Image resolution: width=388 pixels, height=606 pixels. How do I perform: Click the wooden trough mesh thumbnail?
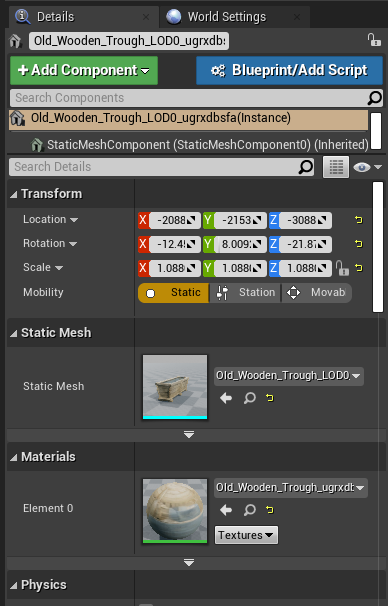tap(175, 386)
